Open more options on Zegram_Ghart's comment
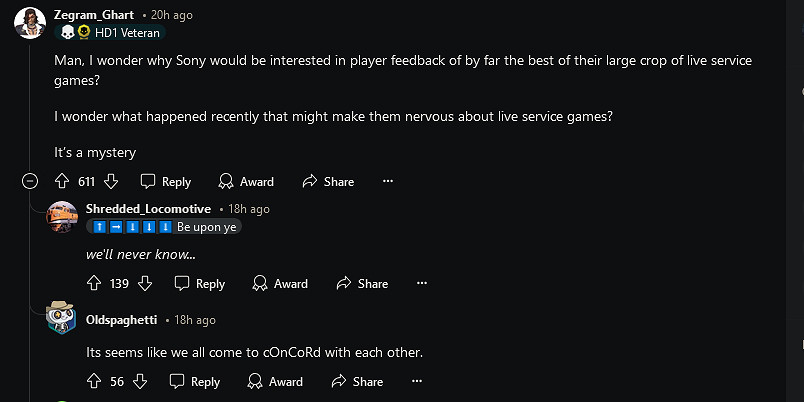This screenshot has width=804, height=402. coord(388,181)
